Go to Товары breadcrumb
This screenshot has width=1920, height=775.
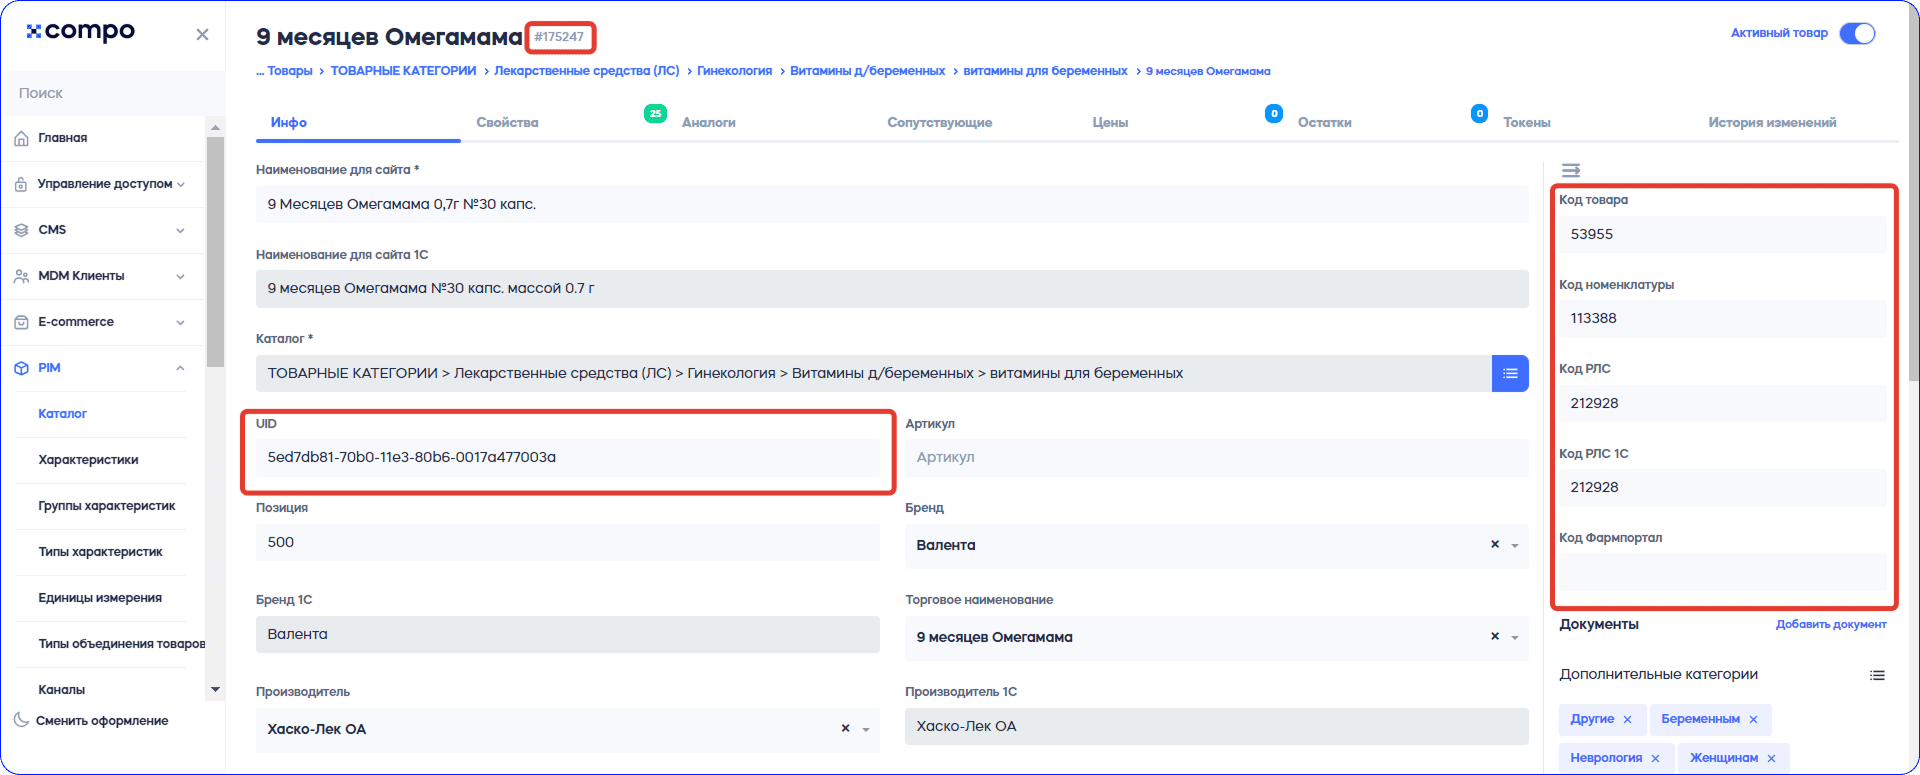[x=290, y=71]
